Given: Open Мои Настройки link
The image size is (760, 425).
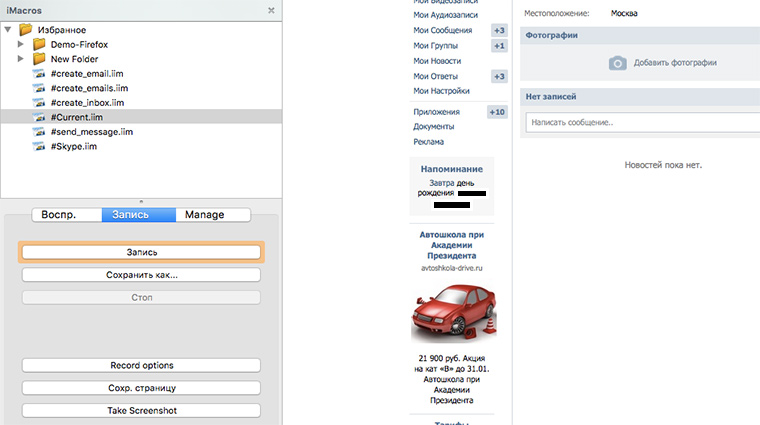Looking at the screenshot, I should [441, 91].
